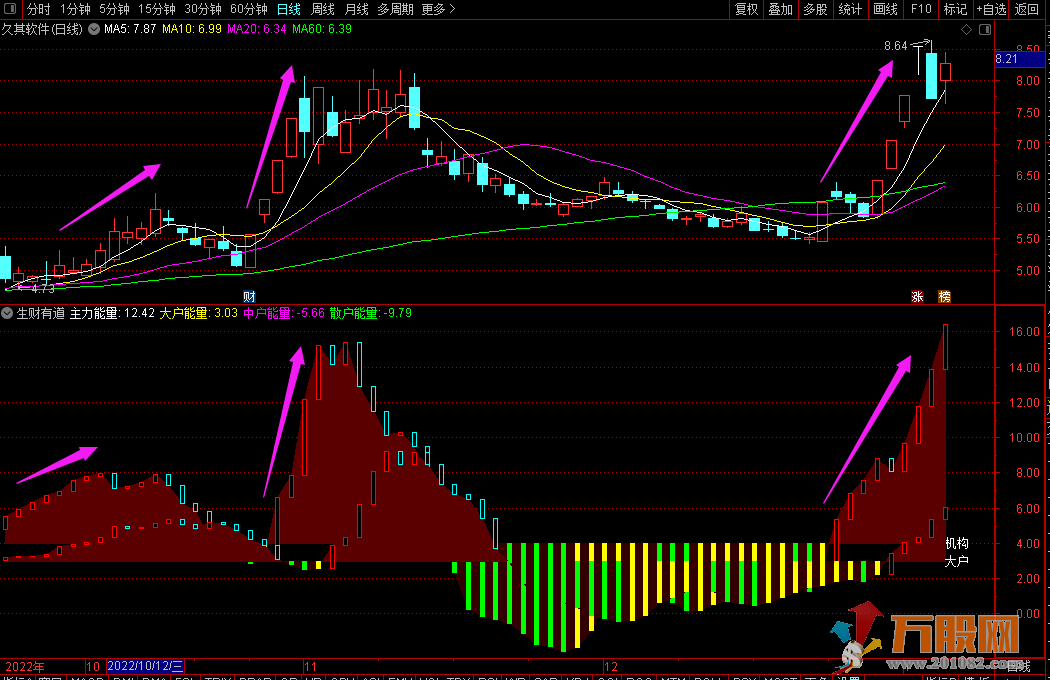This screenshot has height=680, width=1050.
Task: Select the 1分钟 period tab
Action: pyautogui.click(x=75, y=9)
